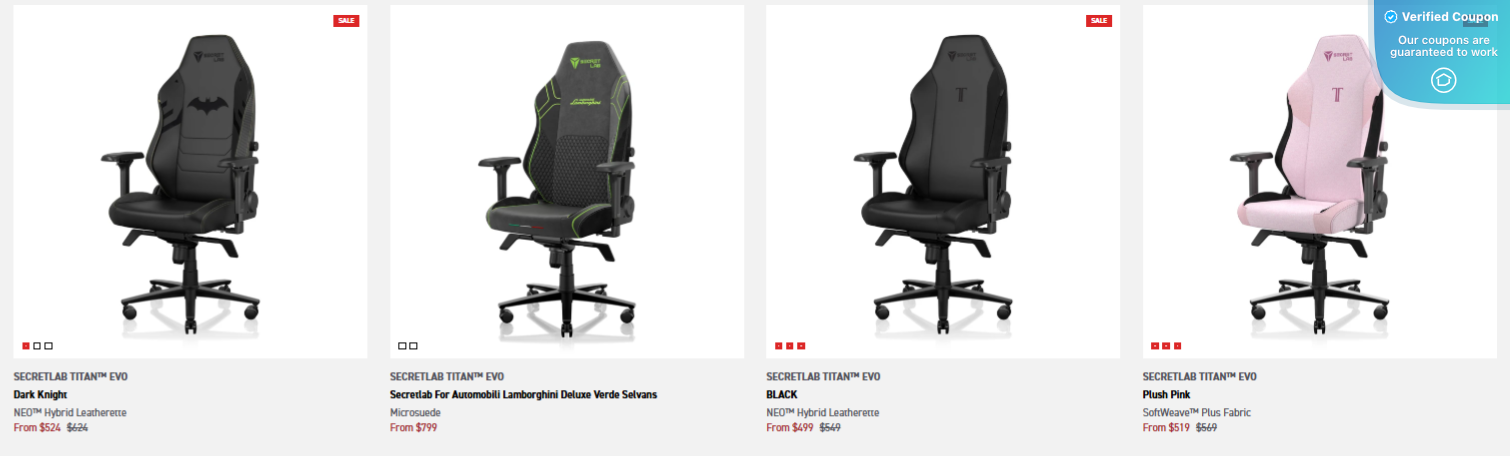Image resolution: width=1510 pixels, height=456 pixels.
Task: Click the SALE badge on Dark Knight chair
Action: (x=346, y=20)
